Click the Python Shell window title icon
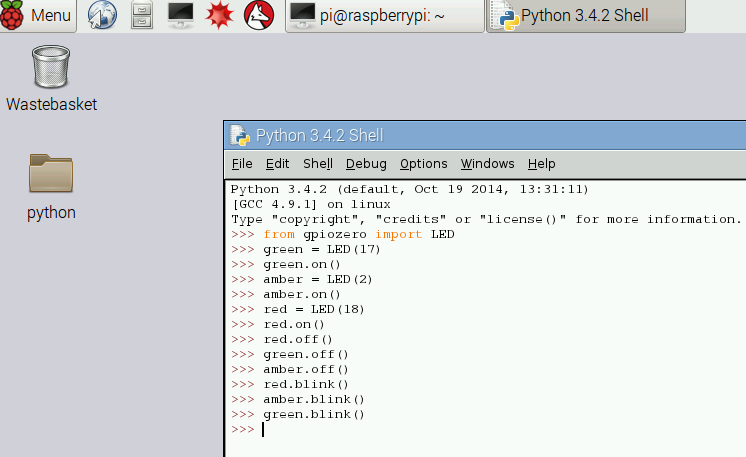 coord(240,135)
